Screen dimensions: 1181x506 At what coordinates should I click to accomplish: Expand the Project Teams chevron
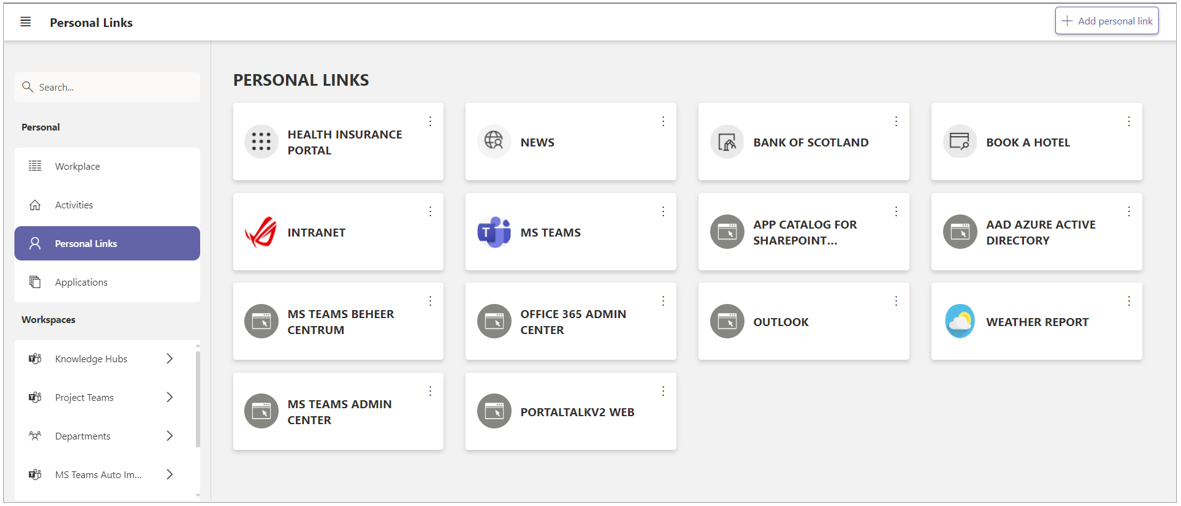coord(169,397)
